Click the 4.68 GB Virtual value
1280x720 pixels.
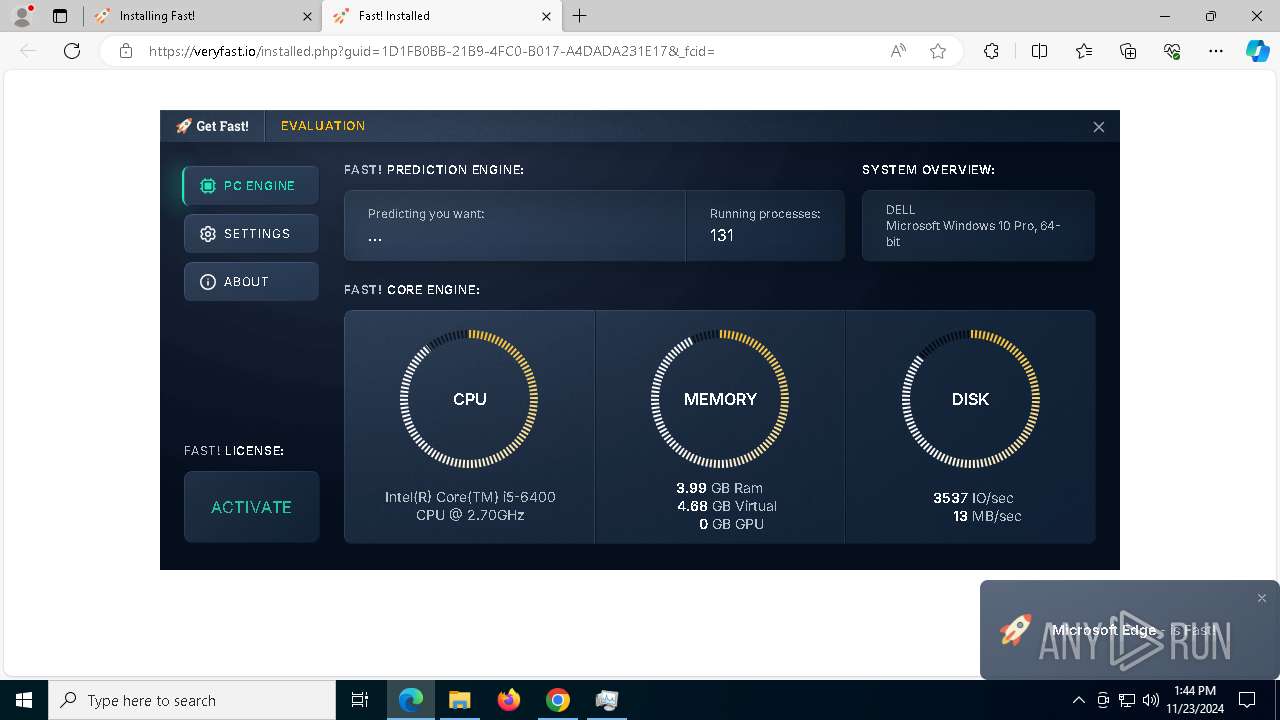727,506
